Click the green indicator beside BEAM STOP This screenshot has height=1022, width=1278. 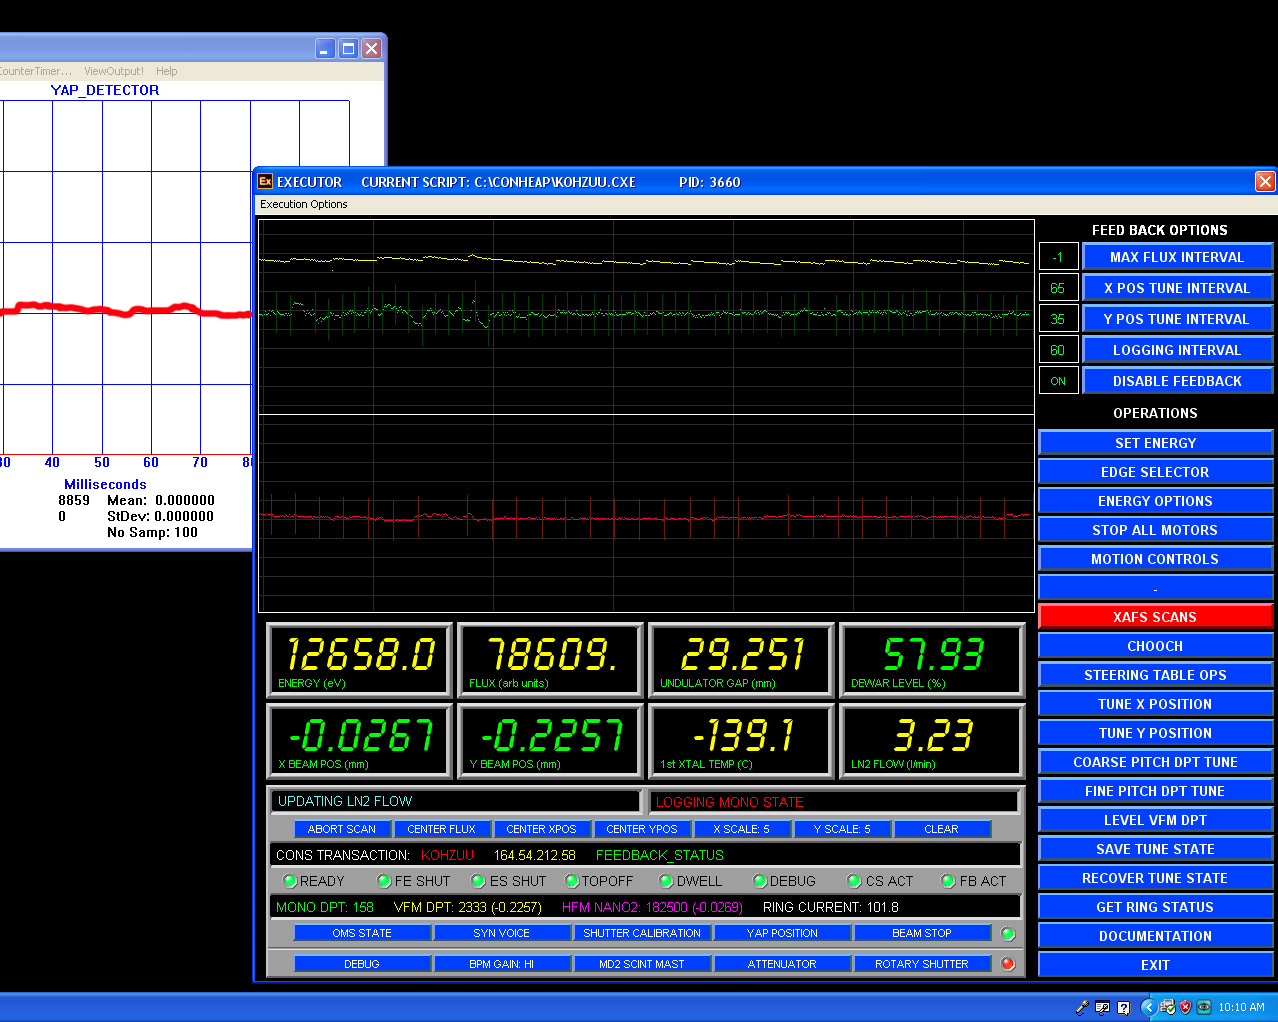pos(1008,934)
